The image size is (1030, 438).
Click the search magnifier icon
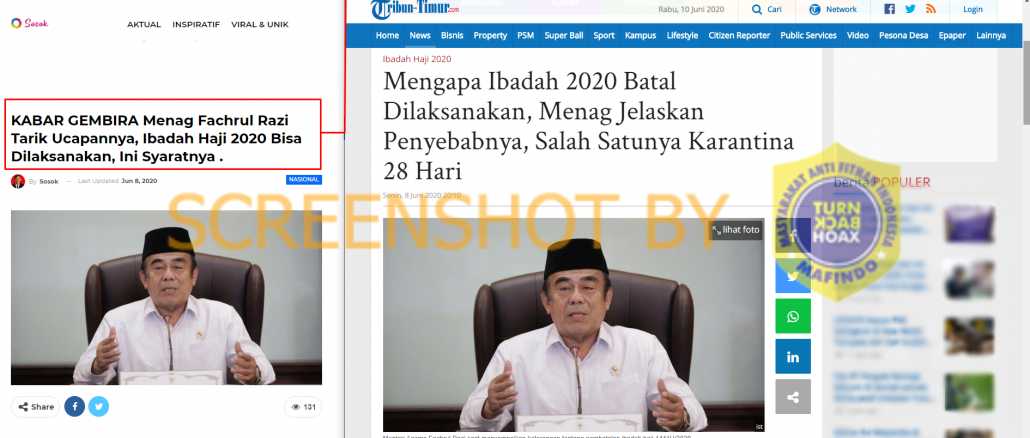click(x=757, y=9)
